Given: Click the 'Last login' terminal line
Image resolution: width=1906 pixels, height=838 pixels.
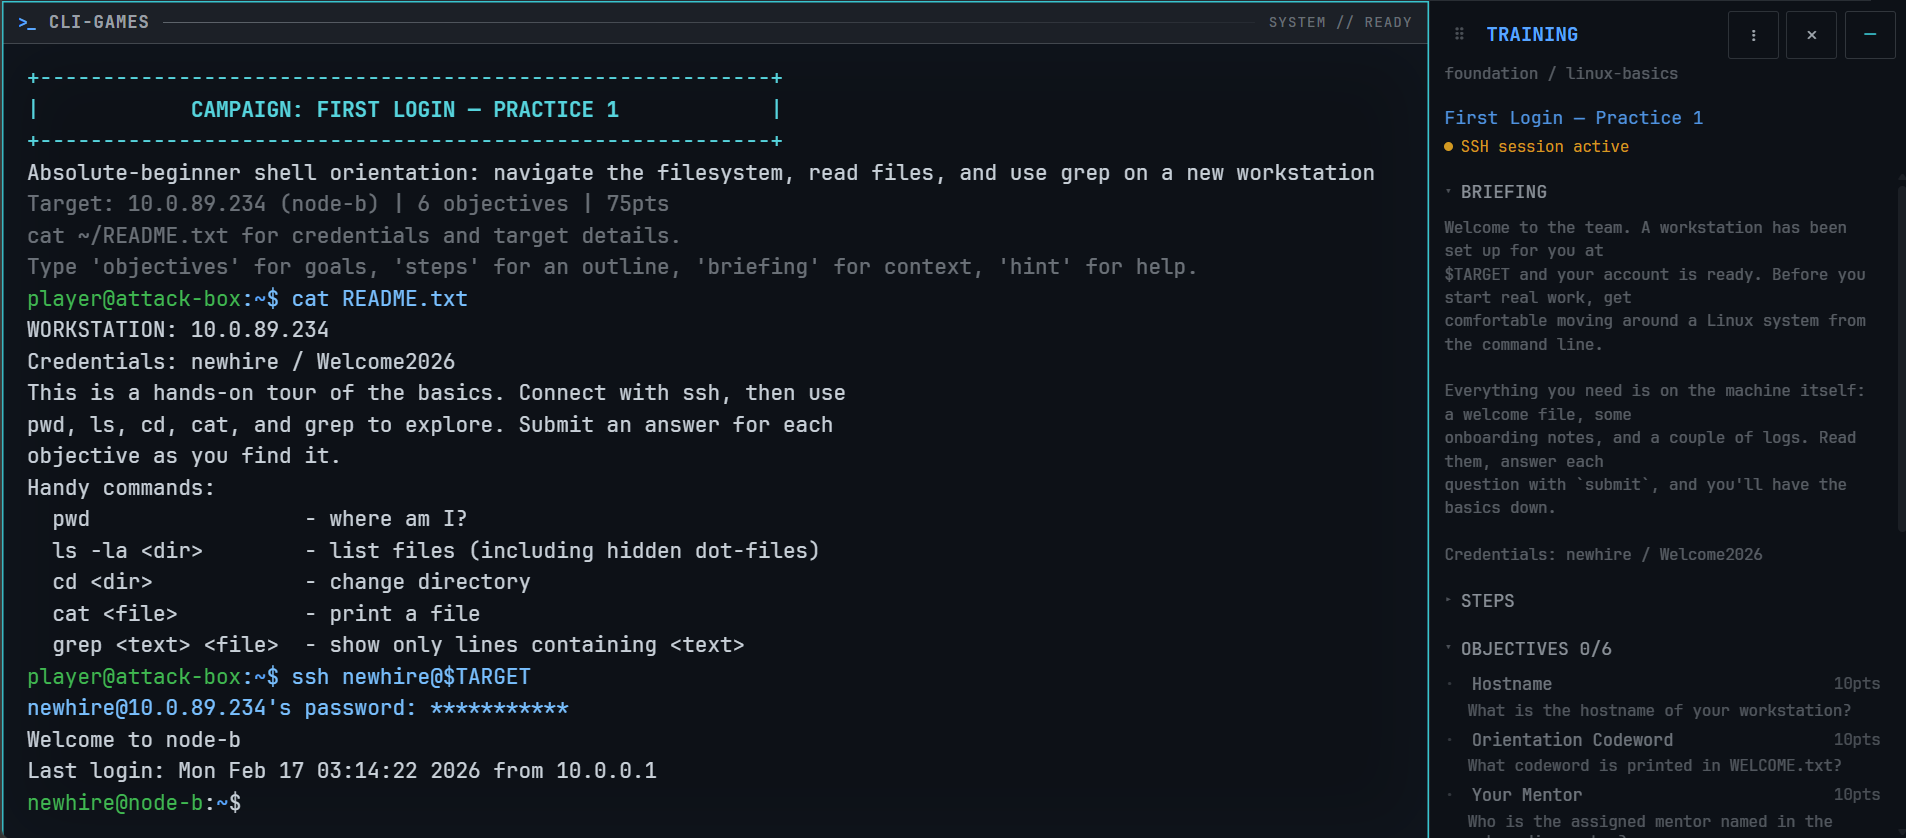Looking at the screenshot, I should click(x=342, y=771).
